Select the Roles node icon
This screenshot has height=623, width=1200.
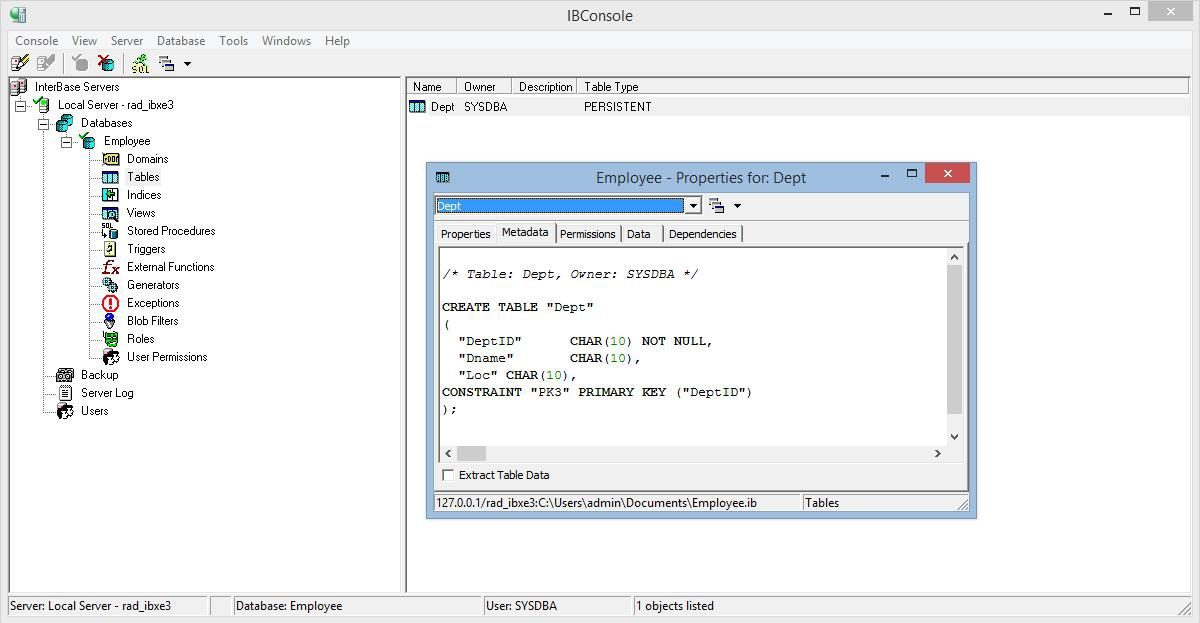[x=110, y=339]
